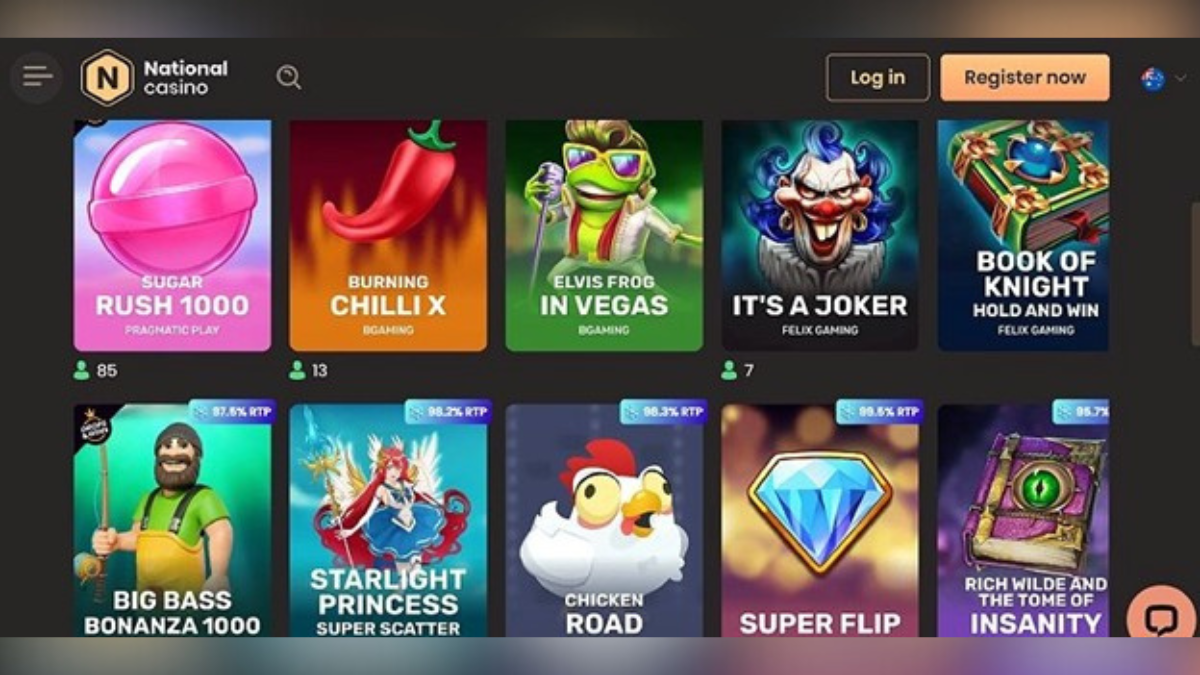The image size is (1200, 675).
Task: Click the National Casino hexagon logo
Action: point(107,77)
